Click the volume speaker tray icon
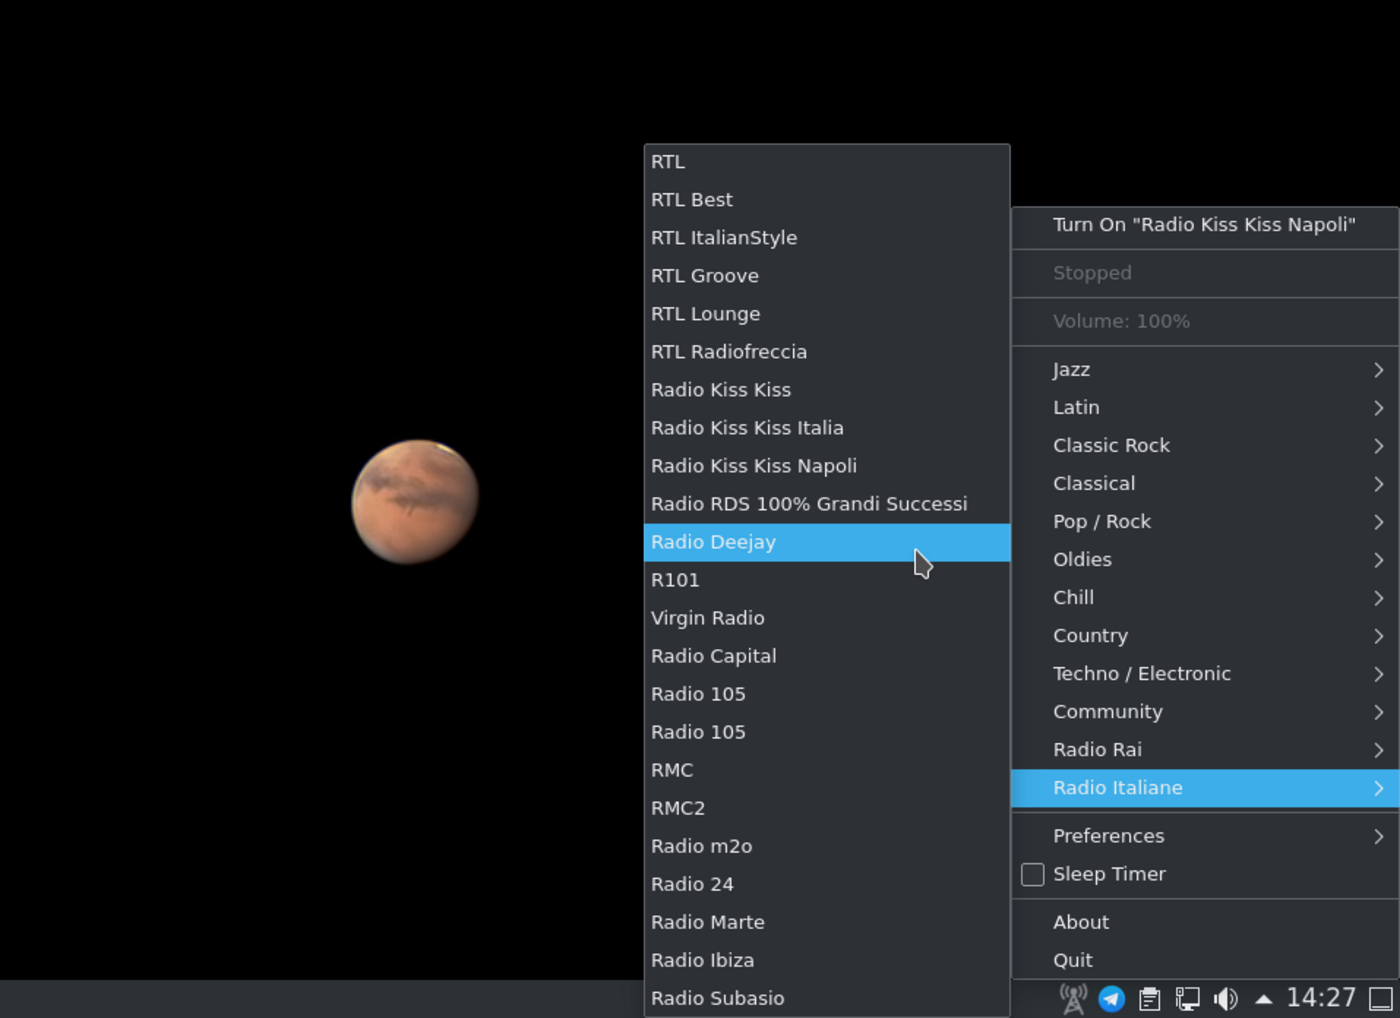 pyautogui.click(x=1225, y=998)
